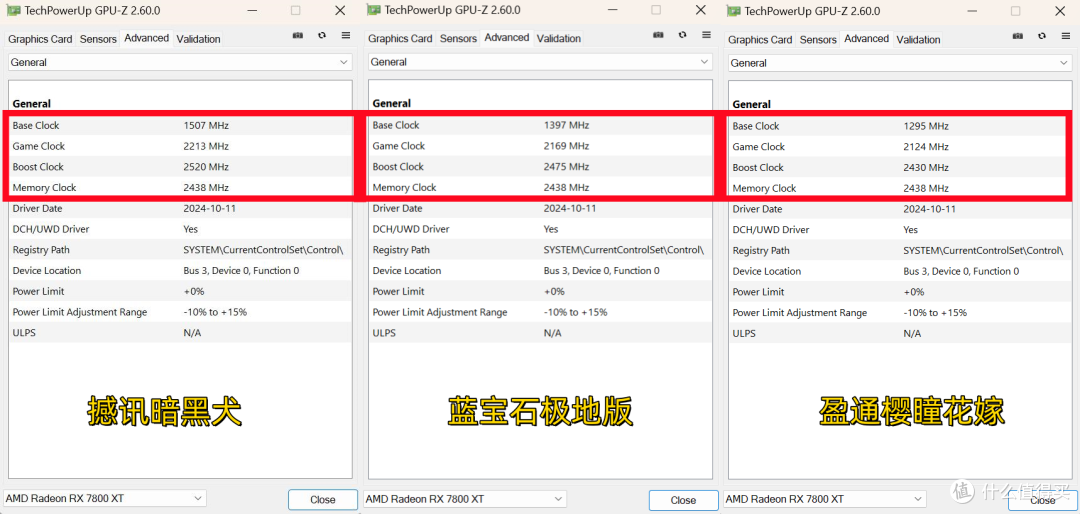The width and height of the screenshot is (1080, 514).
Task: Select Boost Clock 2430 MHz value
Action: pos(926,167)
